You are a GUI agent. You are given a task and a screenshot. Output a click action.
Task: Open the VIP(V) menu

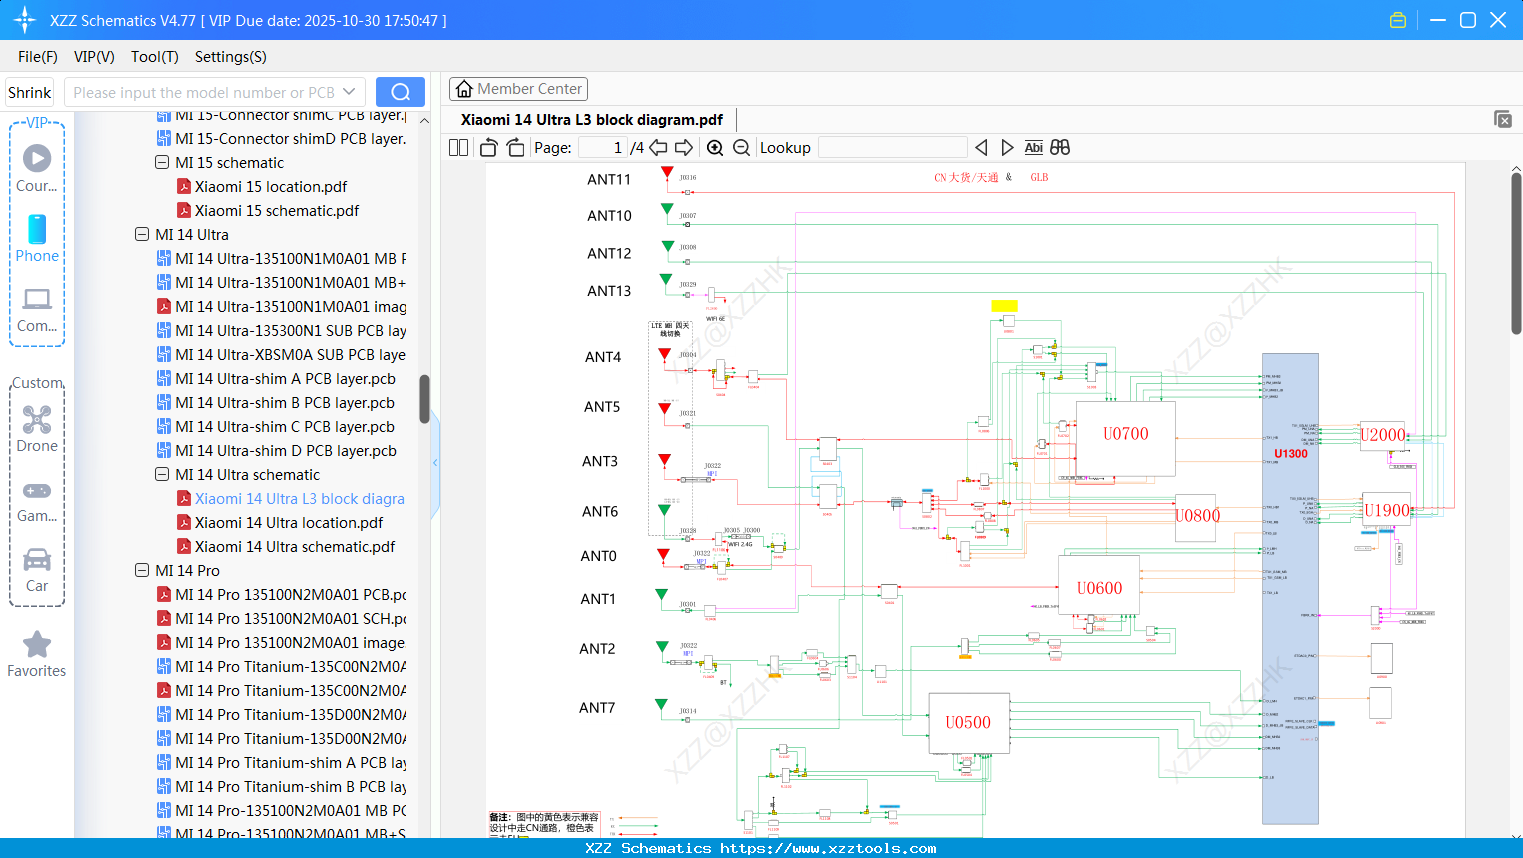93,57
